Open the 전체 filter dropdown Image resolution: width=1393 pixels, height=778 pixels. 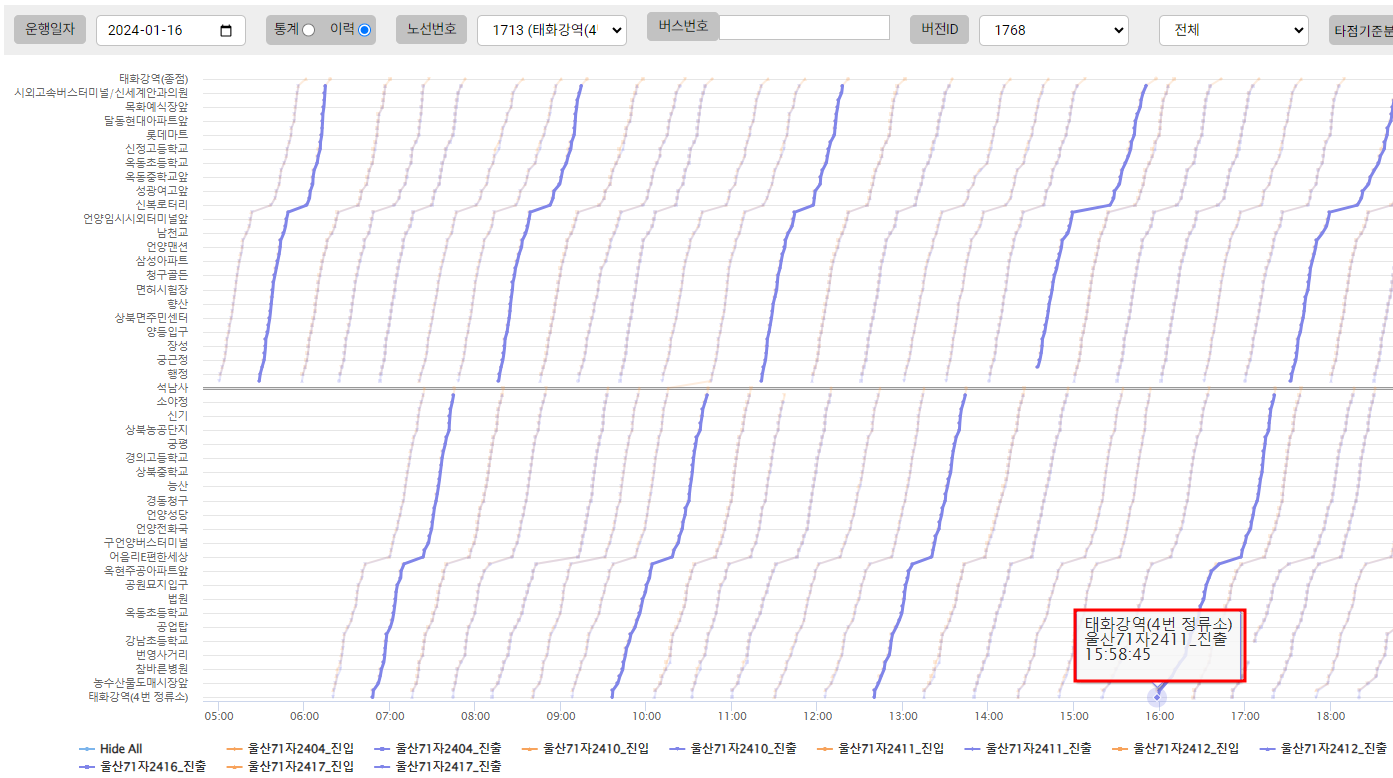pyautogui.click(x=1233, y=30)
